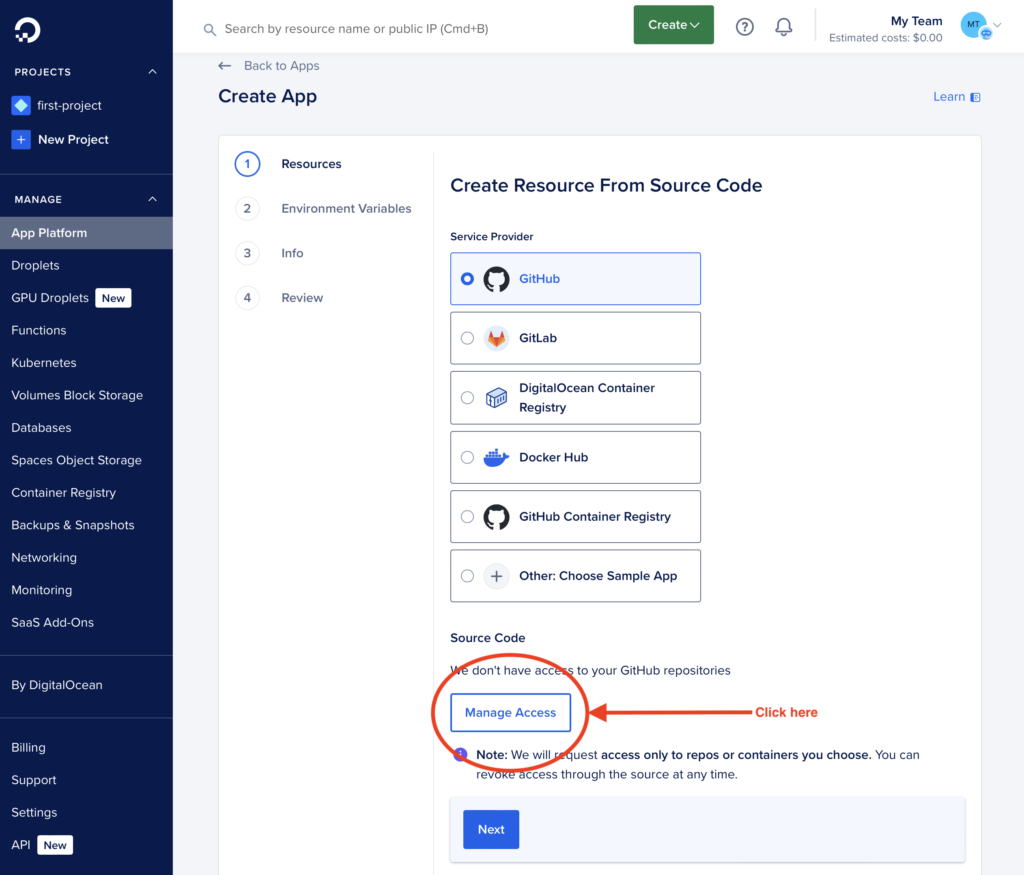Image resolution: width=1024 pixels, height=875 pixels.
Task: Open first-project in sidebar
Action: 69,105
